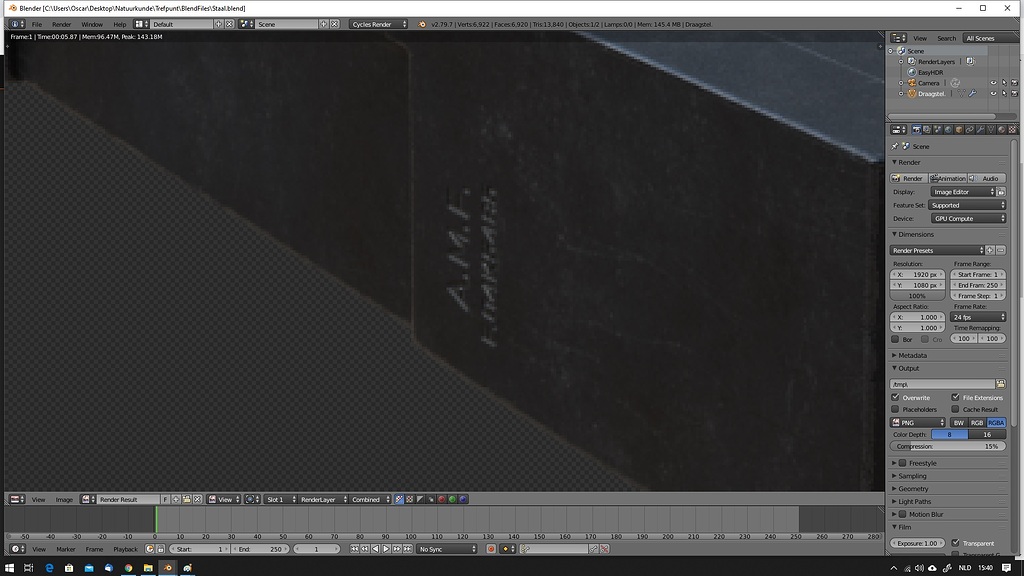
Task: Open Chrome from the Windows taskbar
Action: point(129,568)
